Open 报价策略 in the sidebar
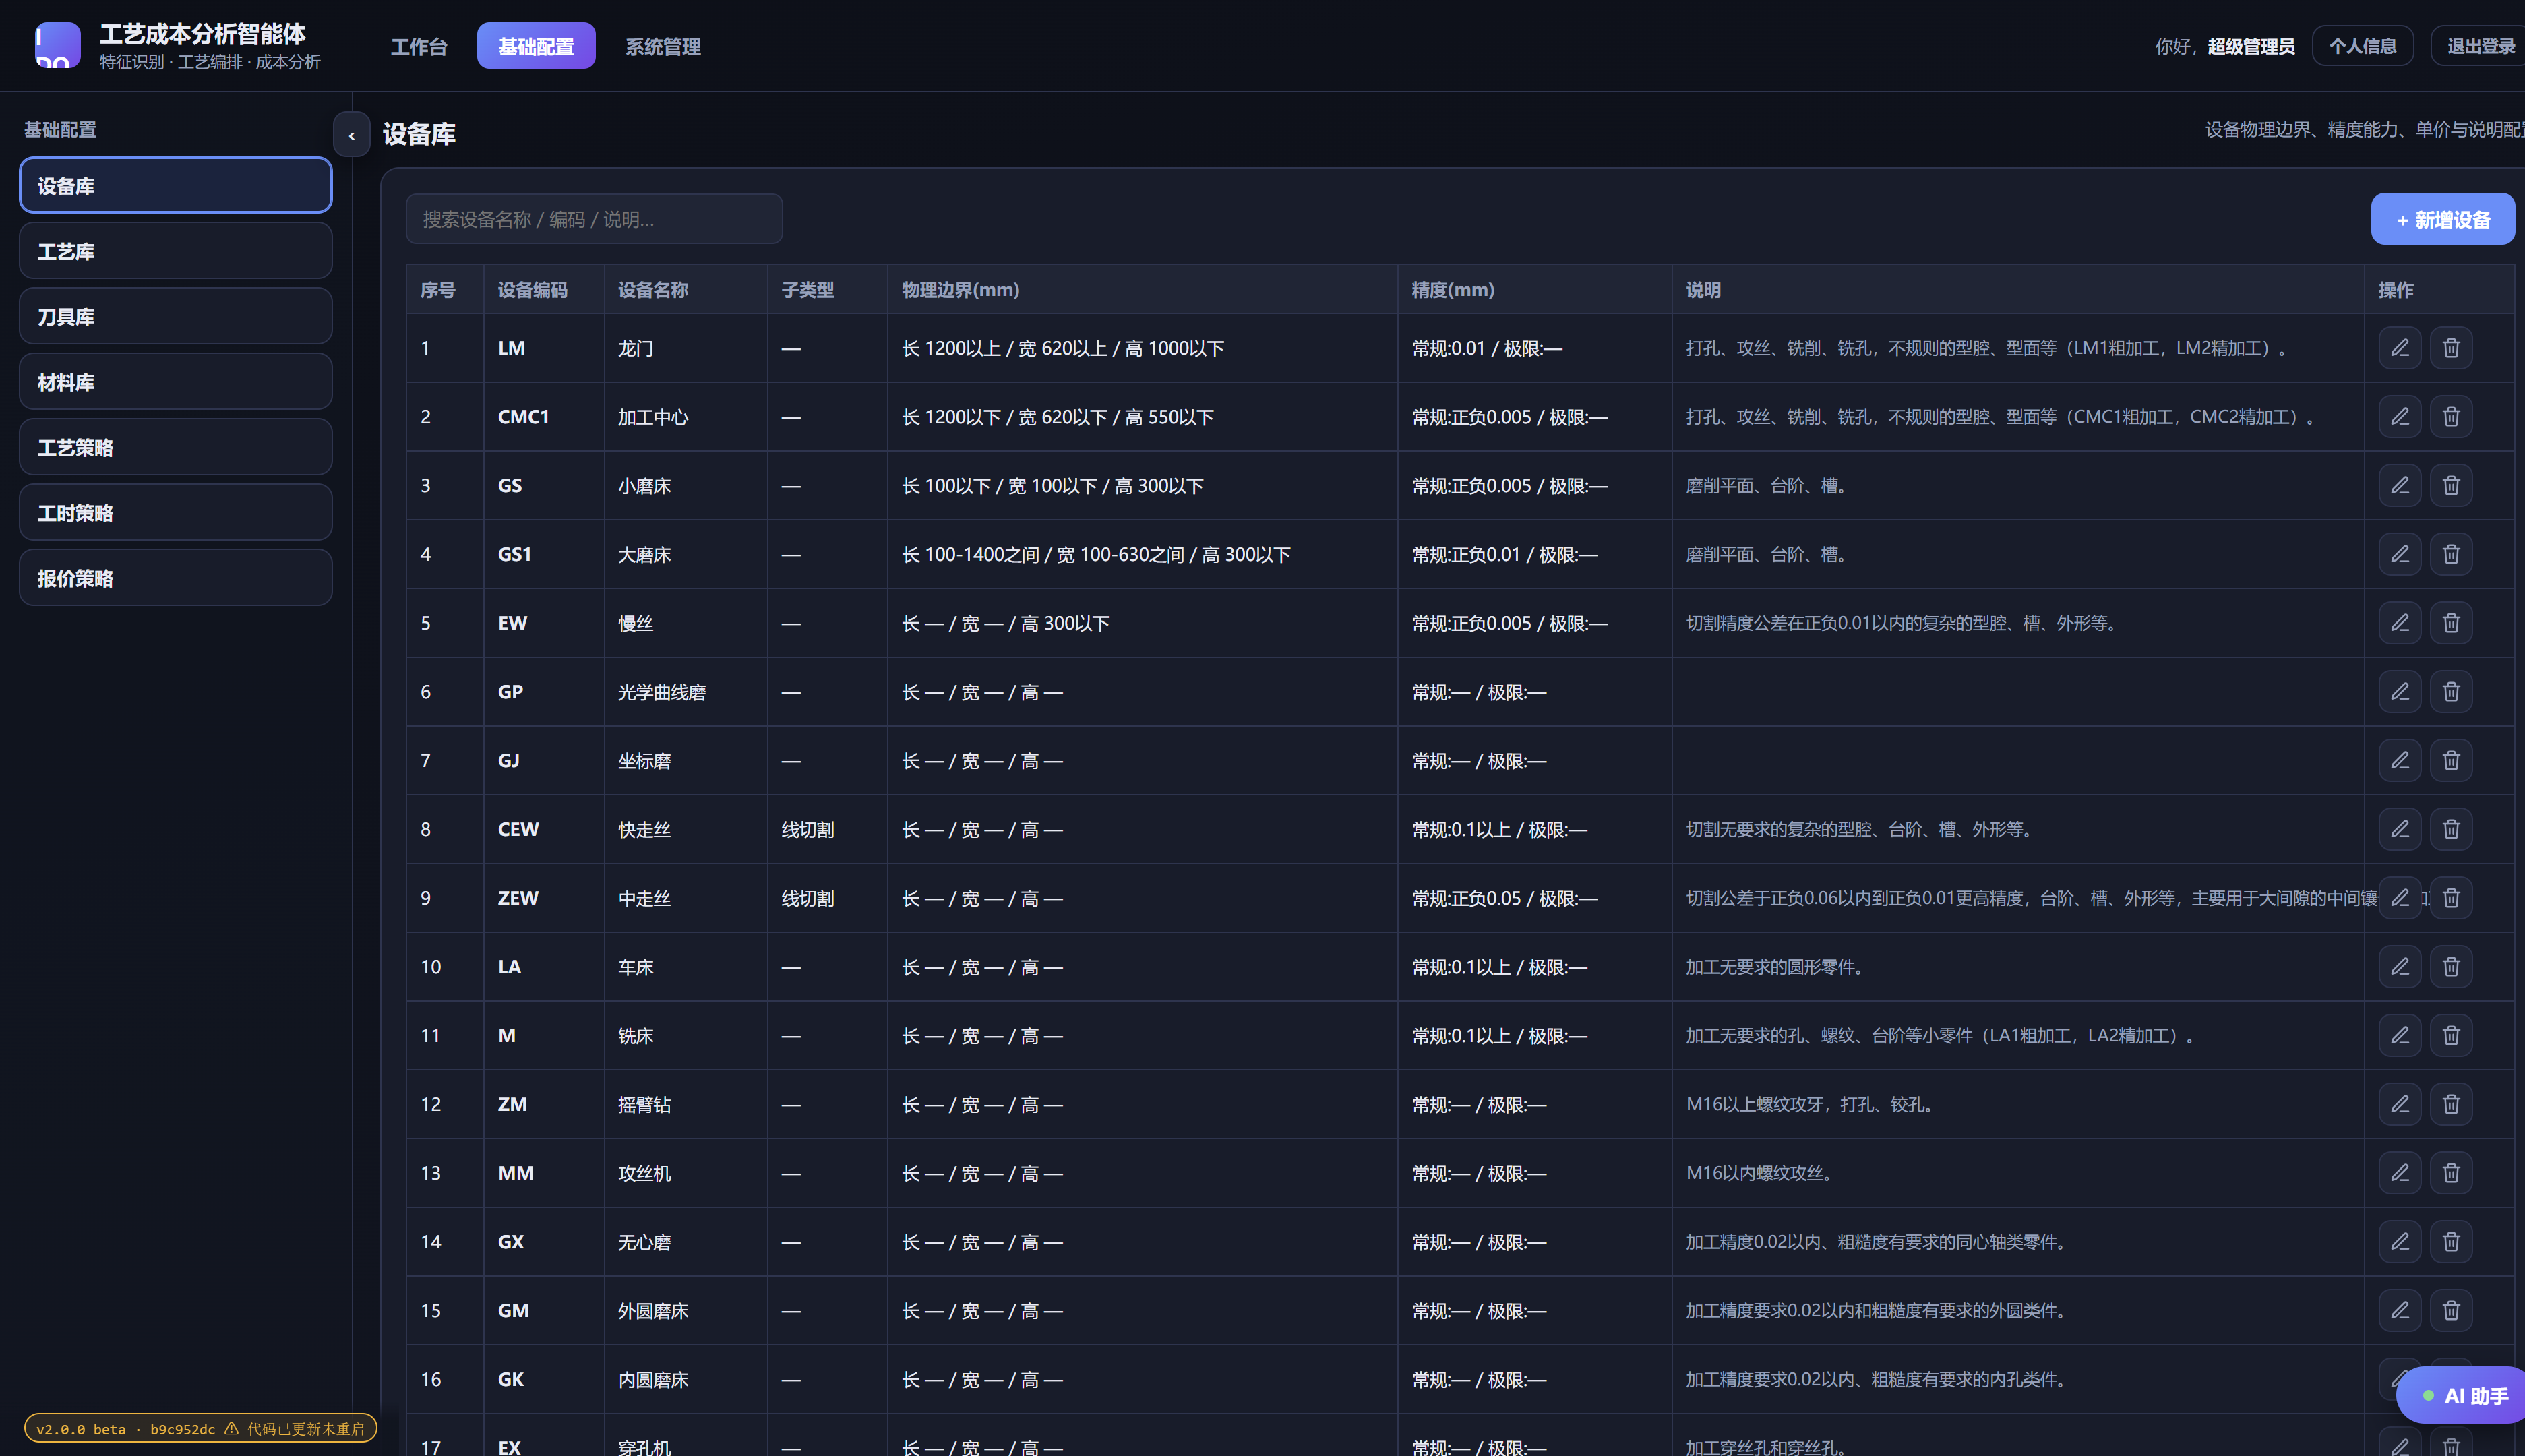 [176, 578]
